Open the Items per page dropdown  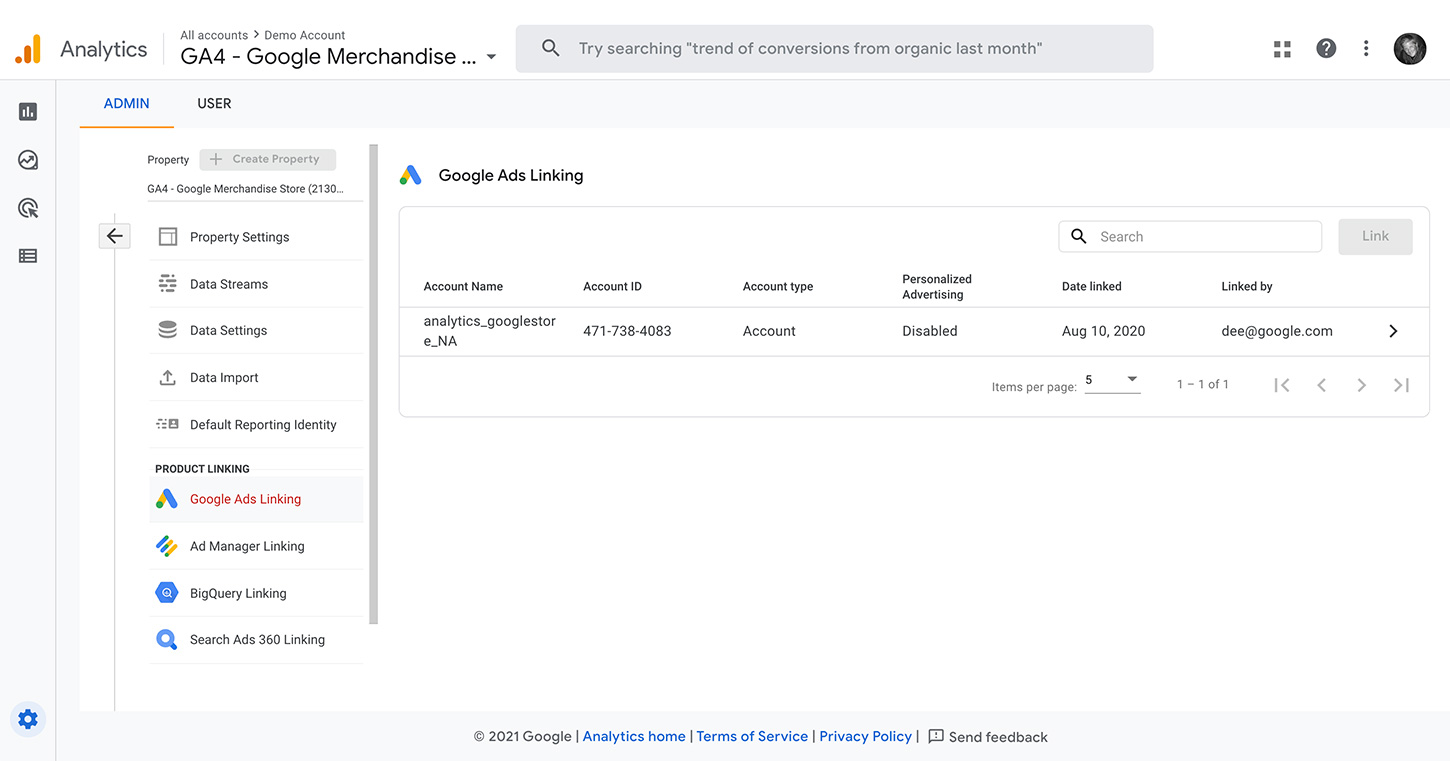click(1112, 381)
